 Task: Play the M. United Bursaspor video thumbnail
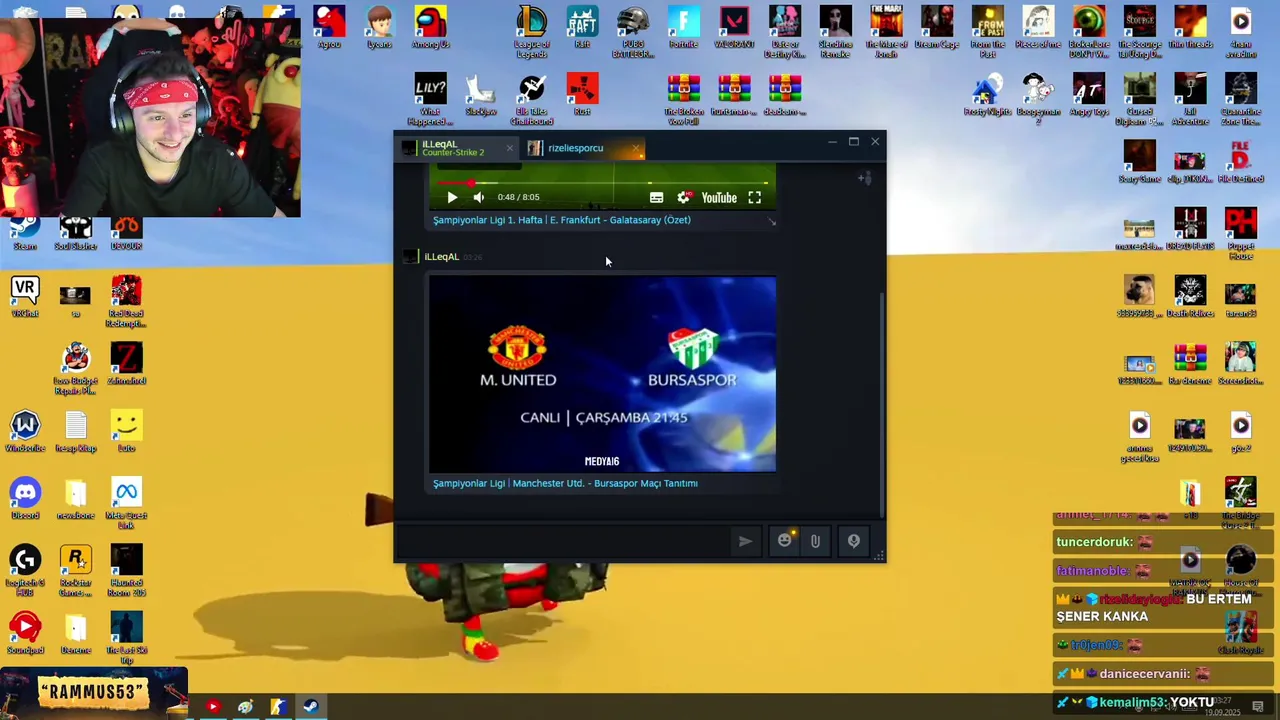point(602,374)
